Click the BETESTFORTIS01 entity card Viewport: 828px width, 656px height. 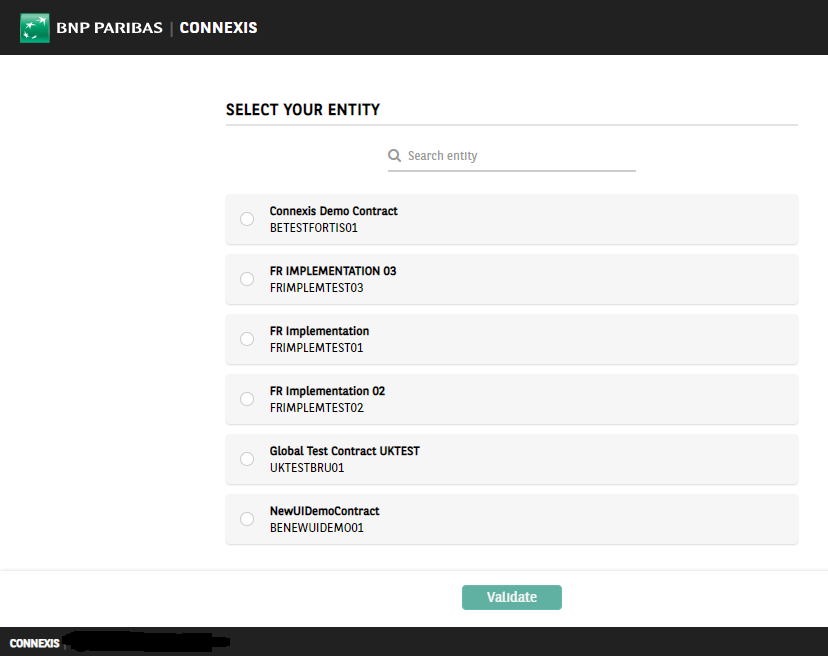[512, 219]
